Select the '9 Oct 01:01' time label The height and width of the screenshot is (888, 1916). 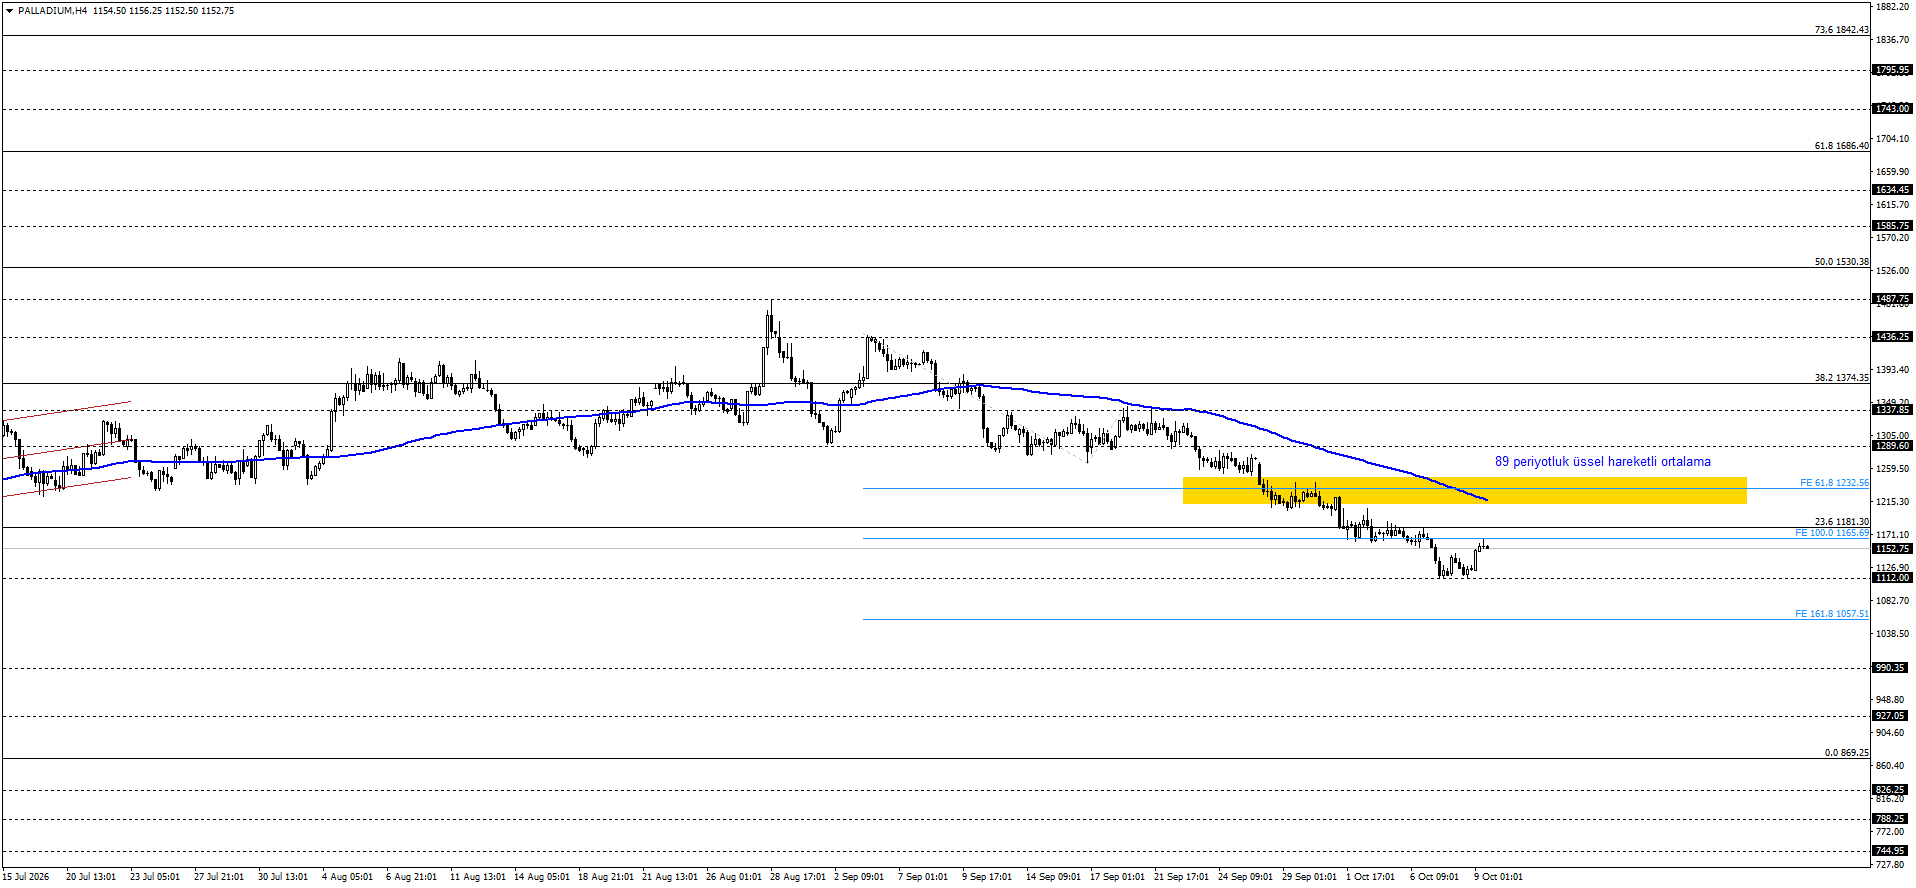(1498, 877)
